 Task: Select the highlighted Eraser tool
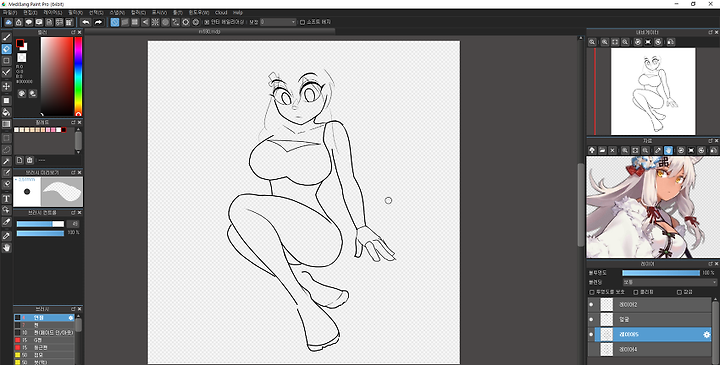click(6, 49)
